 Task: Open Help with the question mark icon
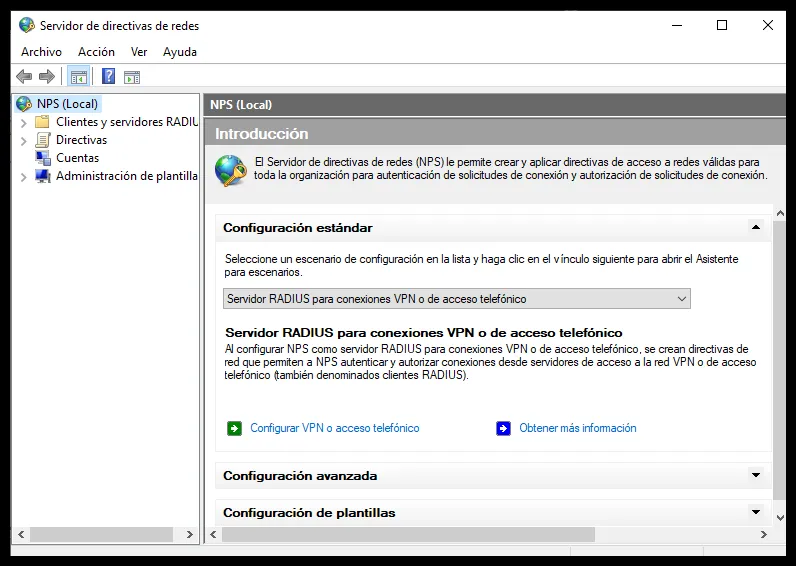pos(109,77)
